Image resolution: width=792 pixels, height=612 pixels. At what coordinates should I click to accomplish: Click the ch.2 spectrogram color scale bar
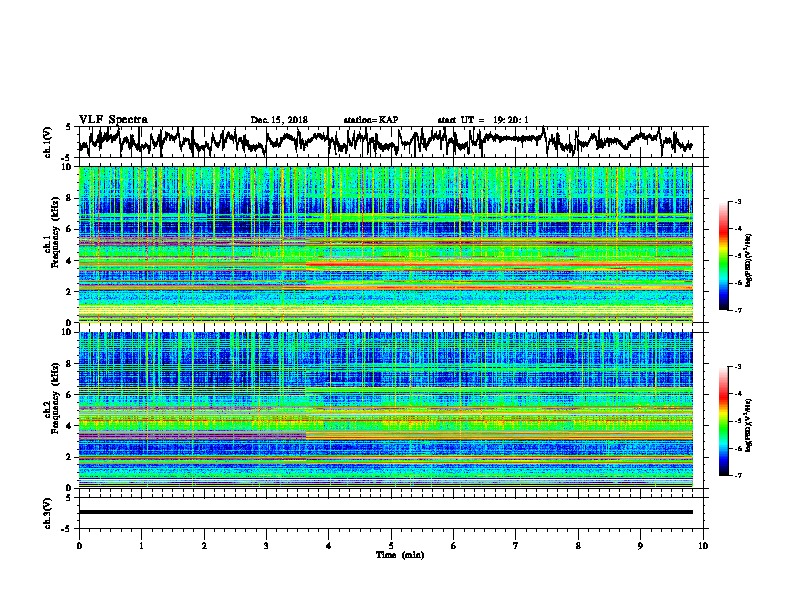point(723,421)
